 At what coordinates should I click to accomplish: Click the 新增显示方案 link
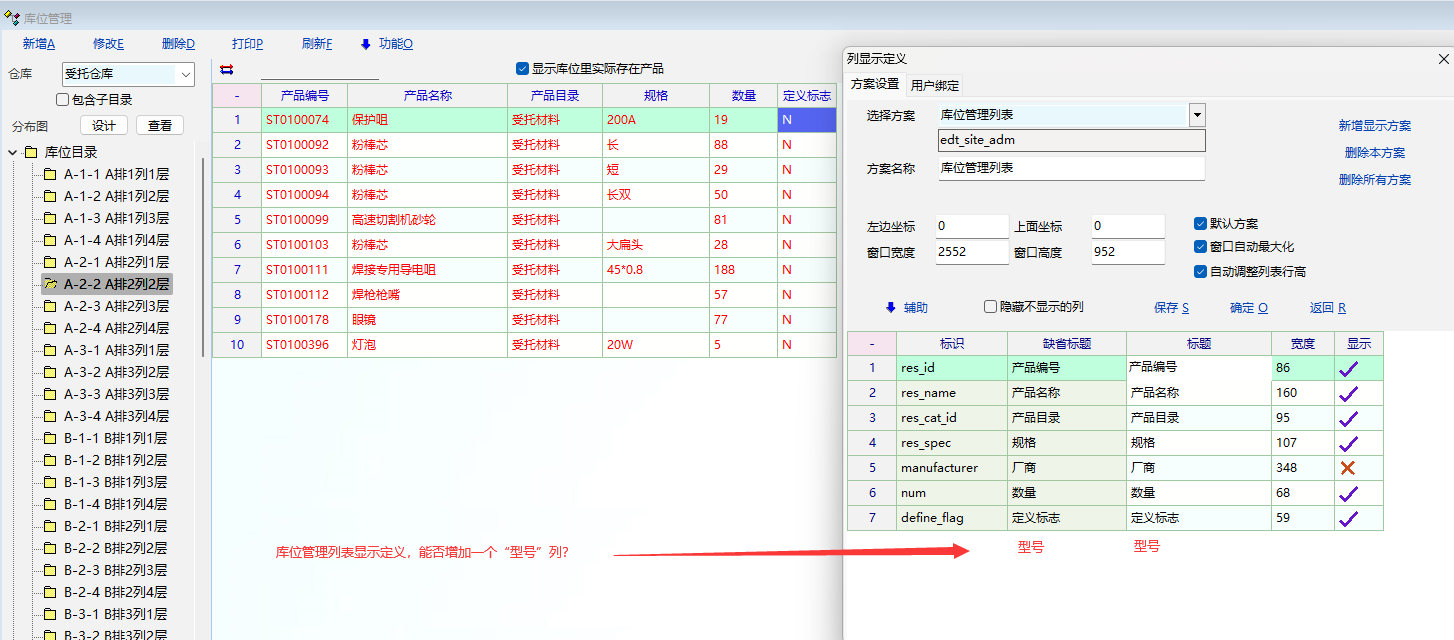click(1374, 126)
